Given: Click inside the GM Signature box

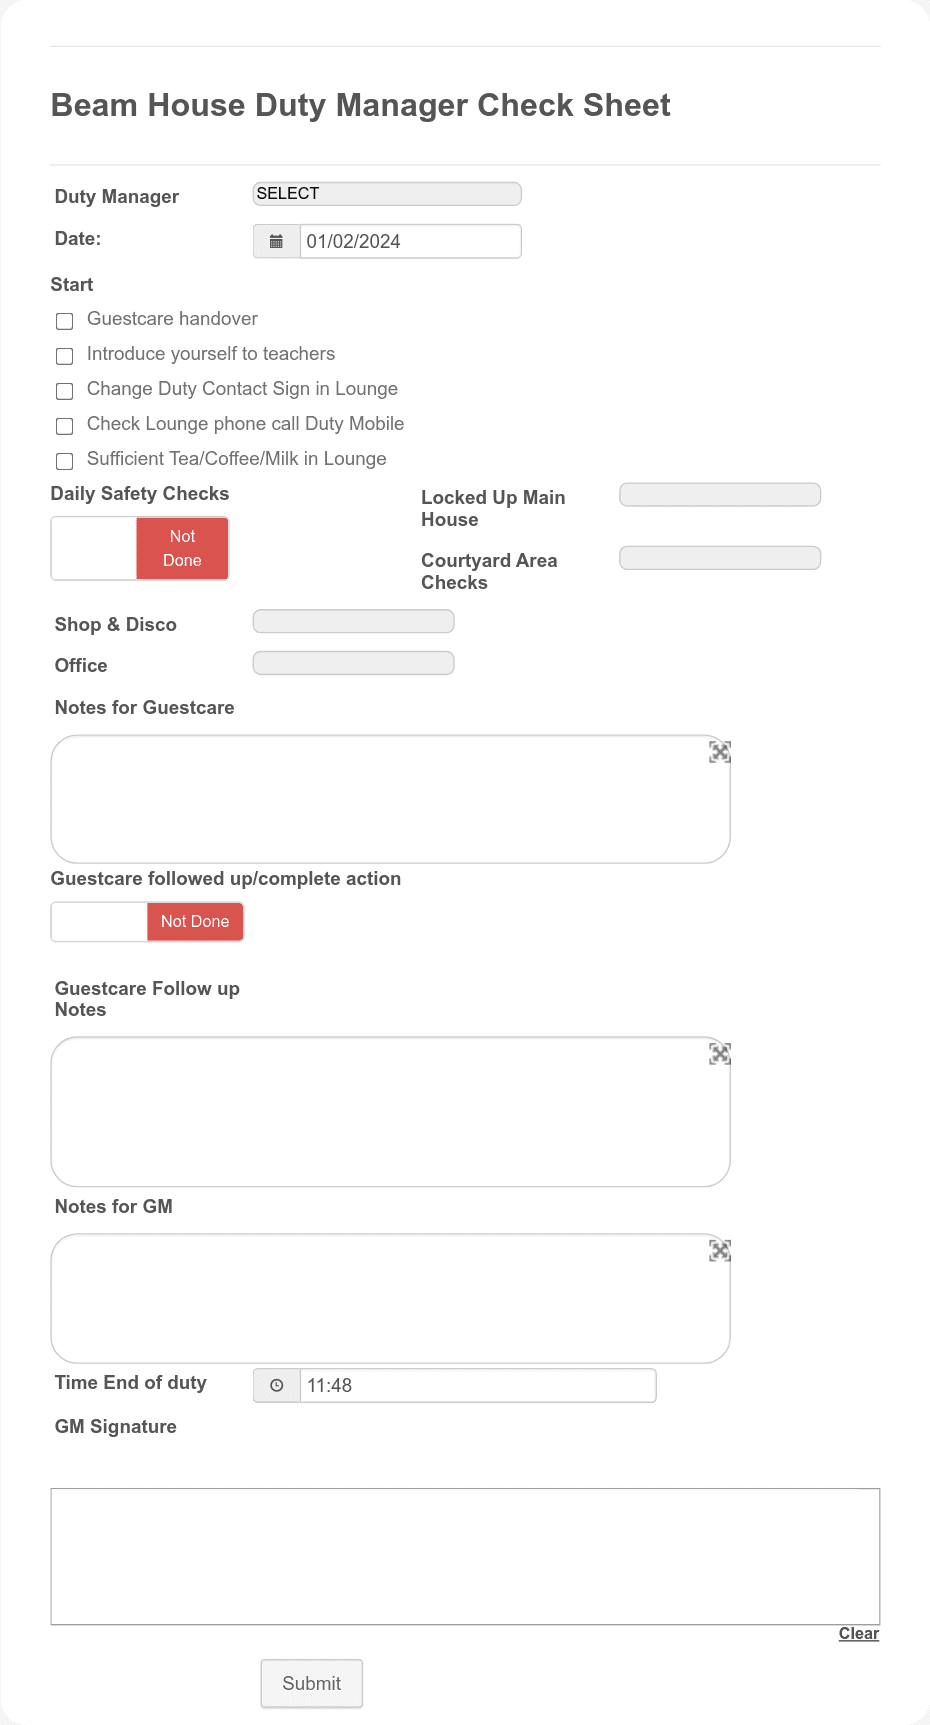Looking at the screenshot, I should (x=465, y=1556).
